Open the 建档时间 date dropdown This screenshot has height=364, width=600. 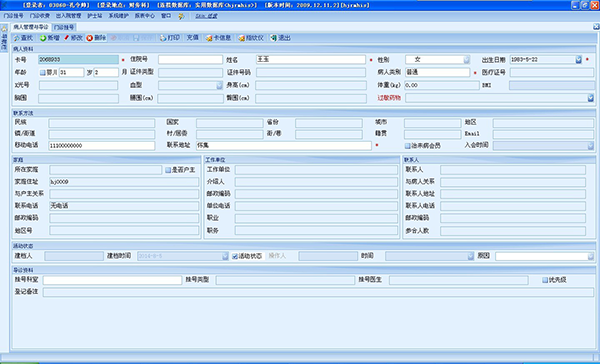225,256
